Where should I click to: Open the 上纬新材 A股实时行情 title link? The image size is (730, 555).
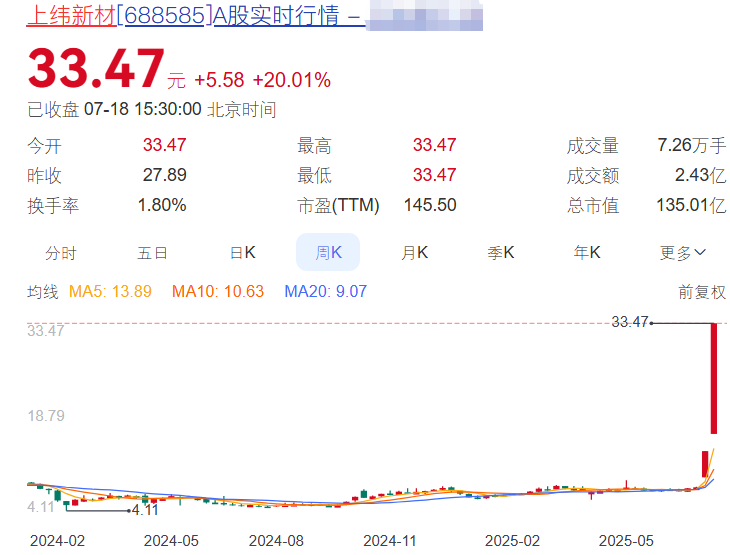coord(190,18)
